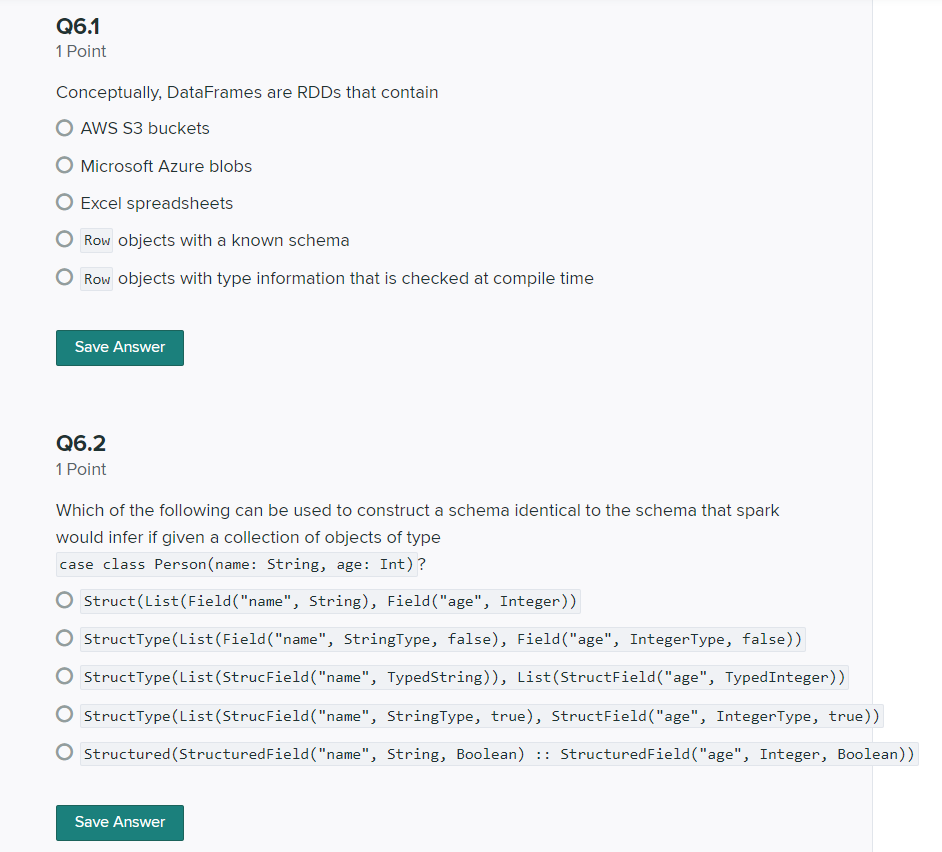
Task: Click the Q6.1 question heading
Action: tap(77, 27)
